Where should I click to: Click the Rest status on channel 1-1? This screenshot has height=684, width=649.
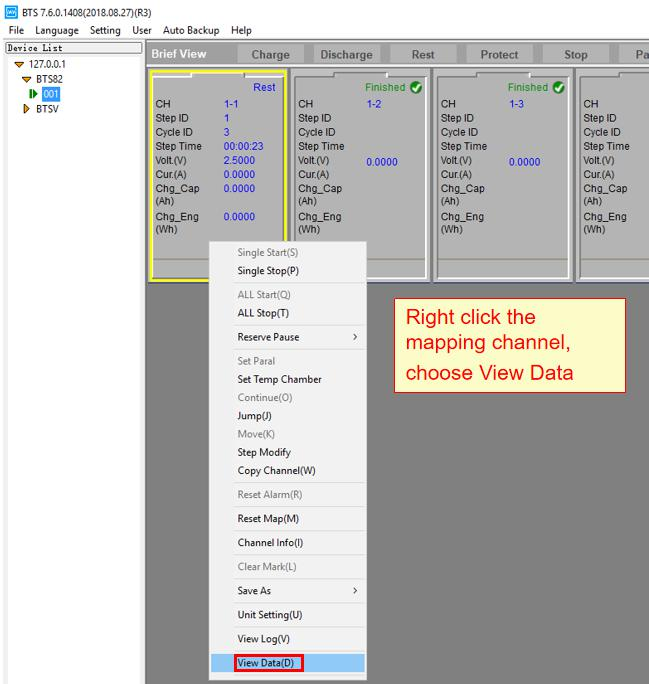click(264, 87)
